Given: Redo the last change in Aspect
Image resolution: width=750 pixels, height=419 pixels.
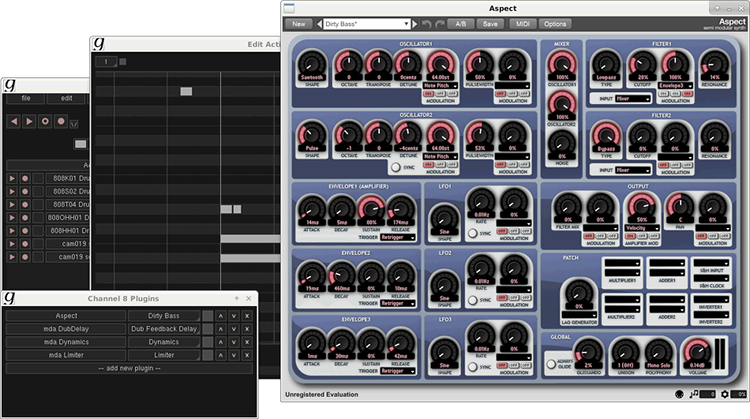Looking at the screenshot, I should click(x=440, y=24).
